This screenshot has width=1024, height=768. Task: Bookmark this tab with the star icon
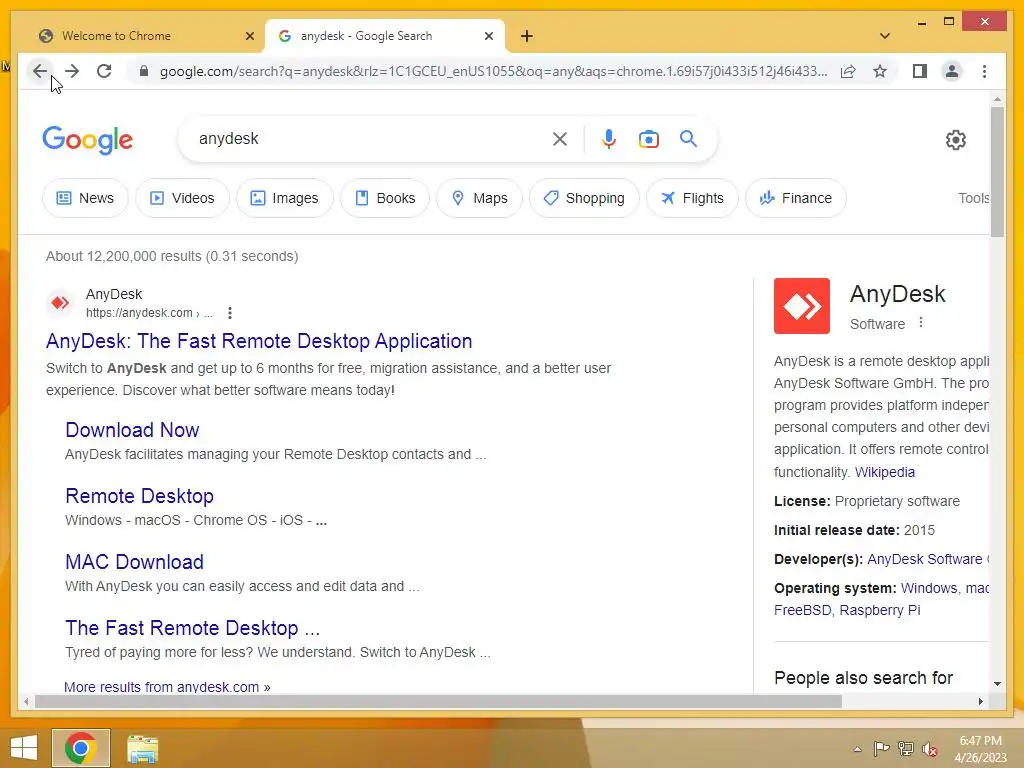[880, 71]
